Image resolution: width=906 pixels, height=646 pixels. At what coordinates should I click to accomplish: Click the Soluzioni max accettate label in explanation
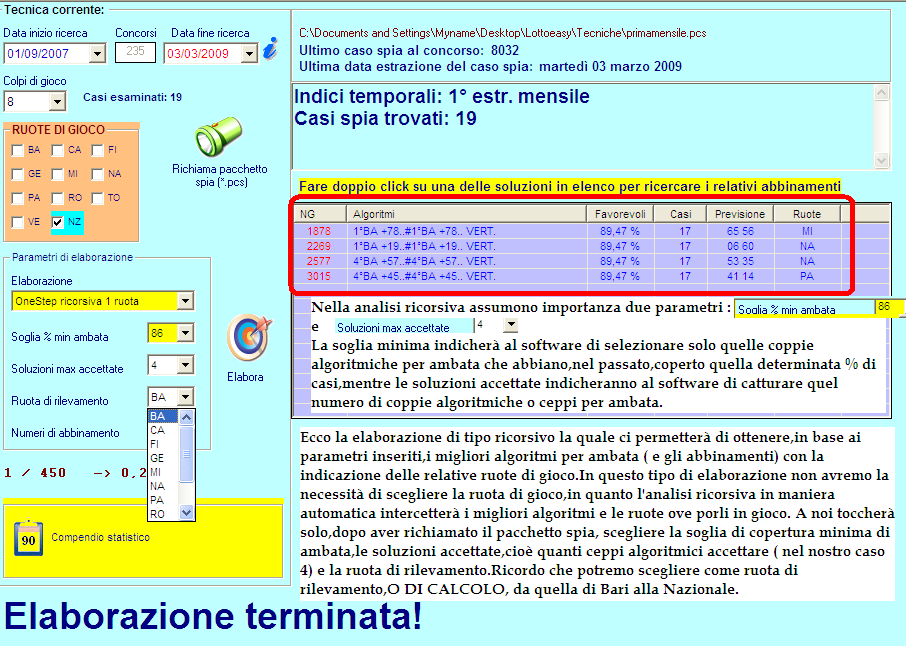pyautogui.click(x=393, y=328)
